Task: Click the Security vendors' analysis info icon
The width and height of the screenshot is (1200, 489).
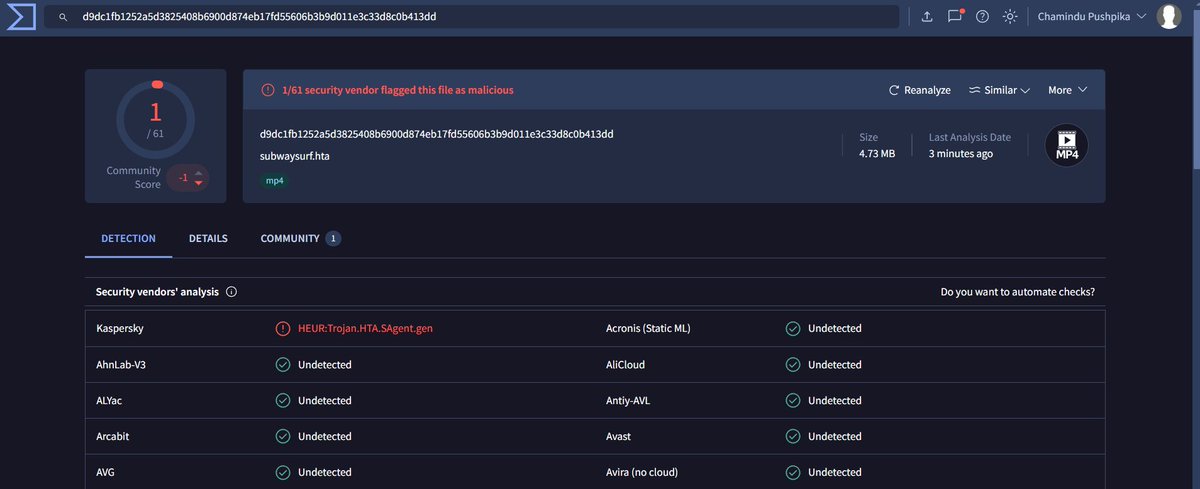Action: pos(232,293)
